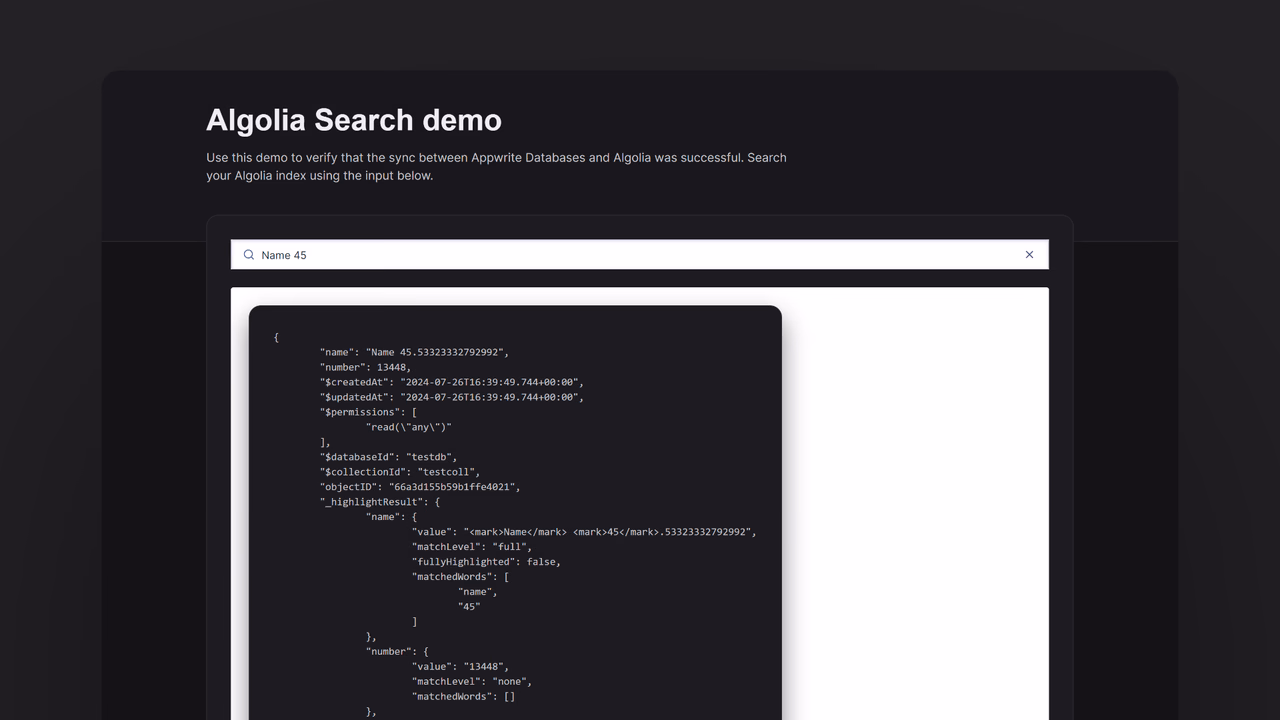Click the magnifier search icon
This screenshot has height=720, width=1280.
click(249, 255)
